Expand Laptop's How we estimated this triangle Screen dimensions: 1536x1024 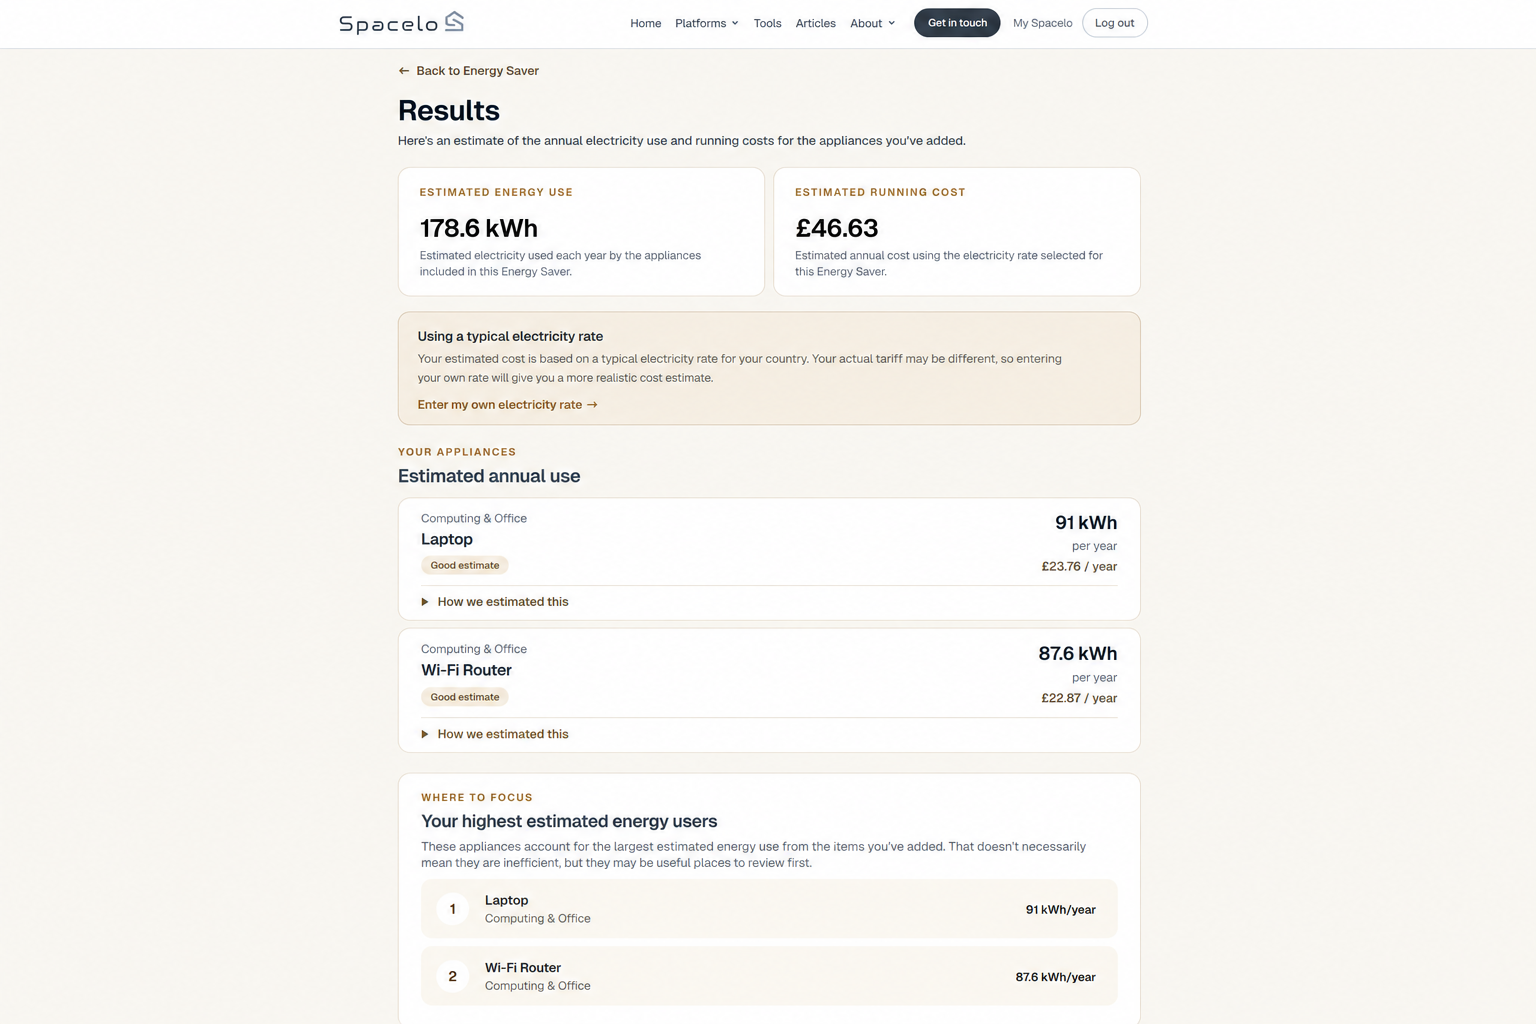(425, 602)
